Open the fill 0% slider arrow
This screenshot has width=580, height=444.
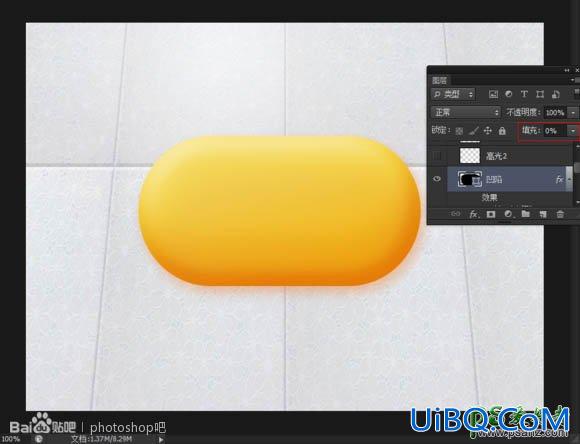573,131
